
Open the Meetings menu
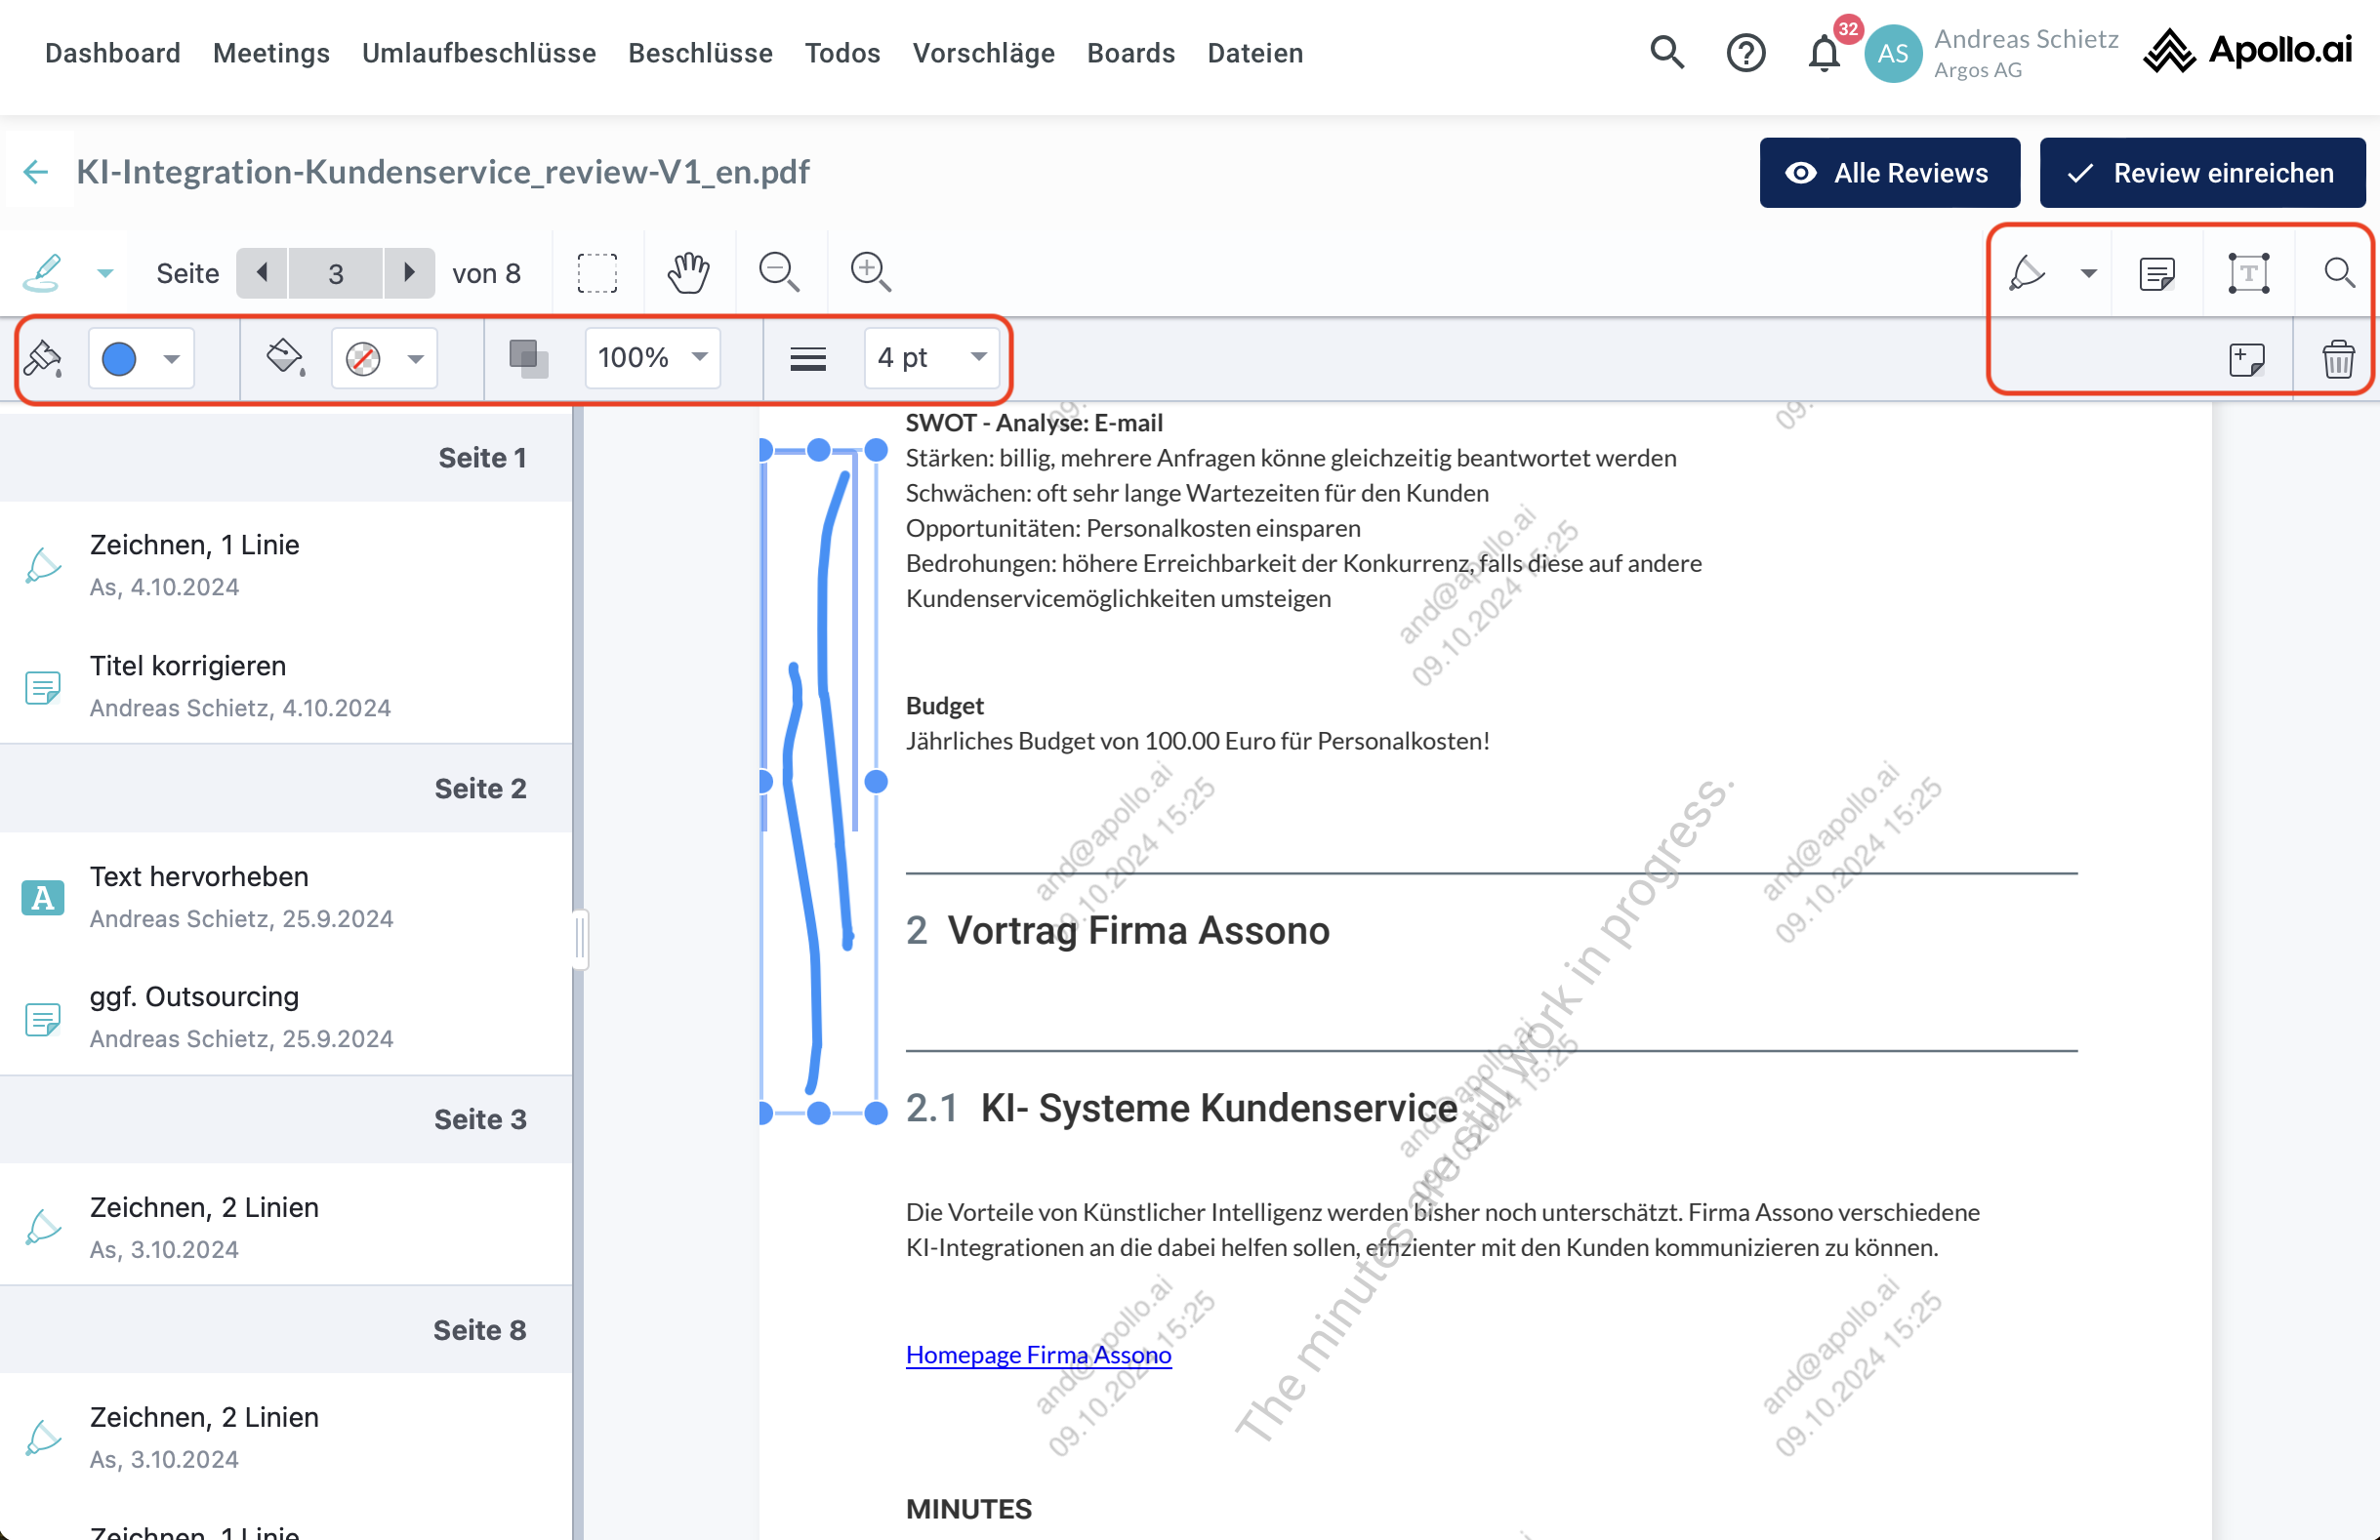tap(271, 53)
